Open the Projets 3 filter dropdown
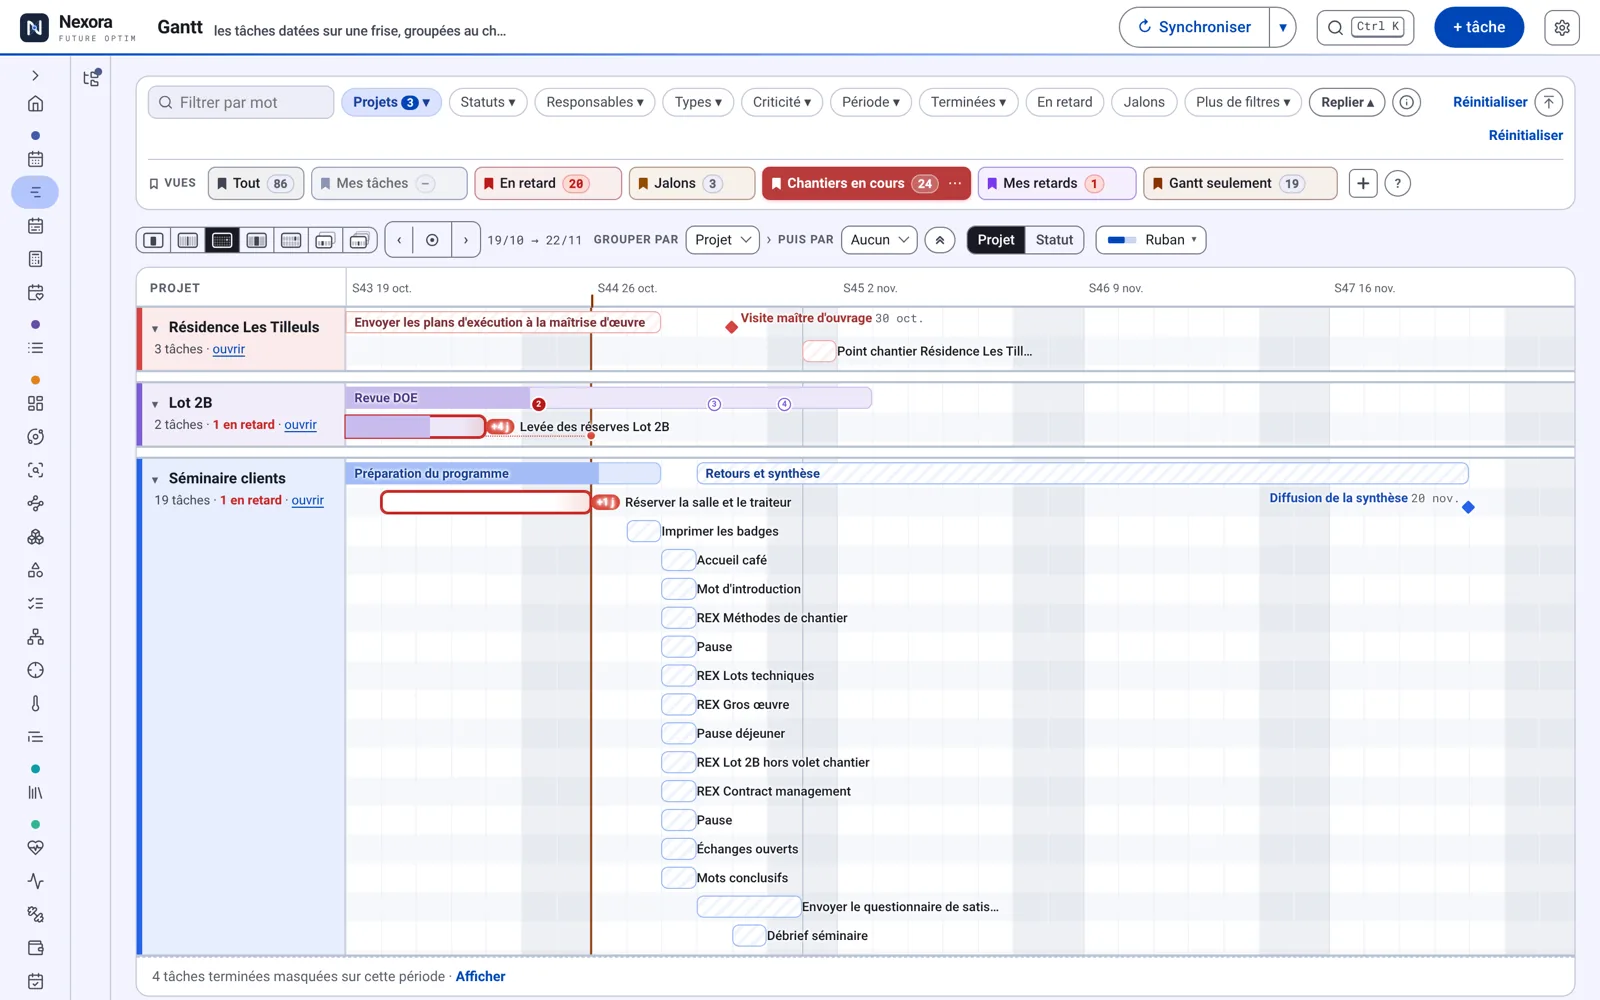Viewport: 1600px width, 1000px height. (x=391, y=102)
